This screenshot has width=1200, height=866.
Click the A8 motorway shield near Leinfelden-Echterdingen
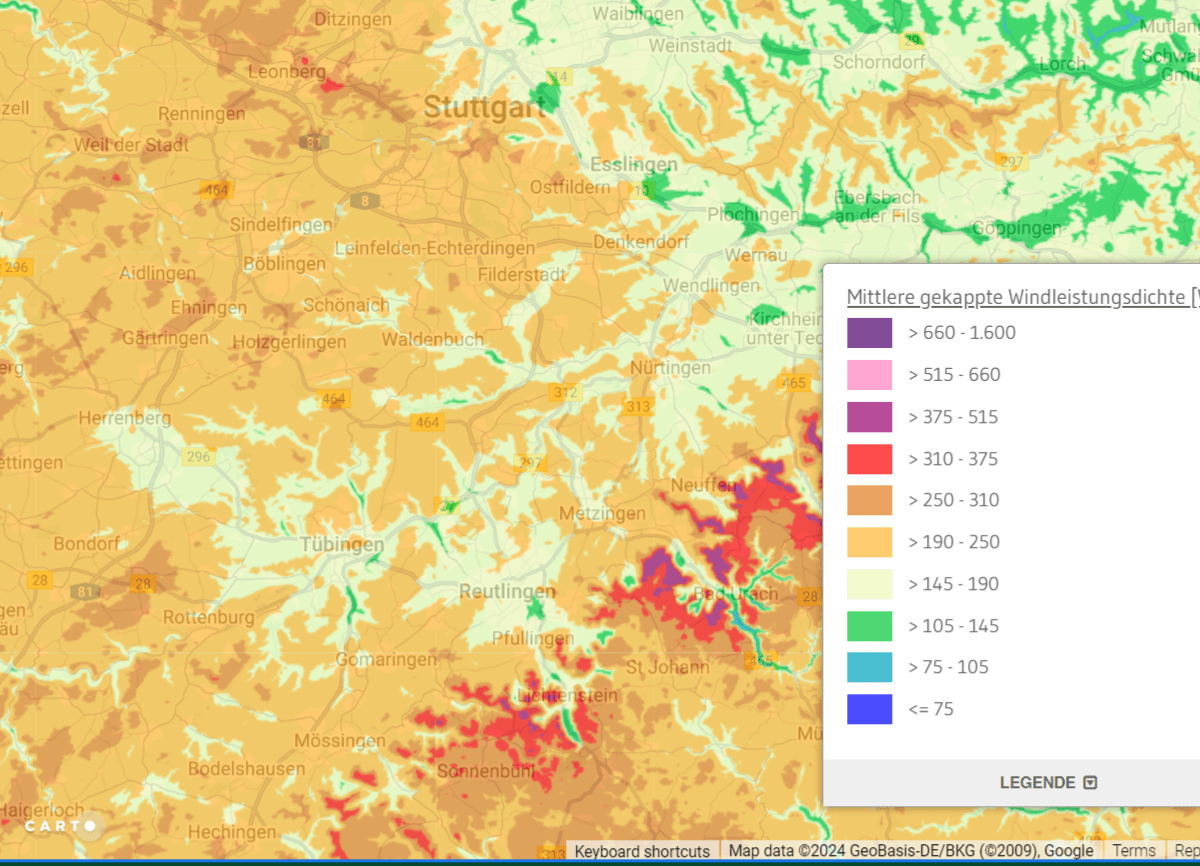(x=364, y=201)
